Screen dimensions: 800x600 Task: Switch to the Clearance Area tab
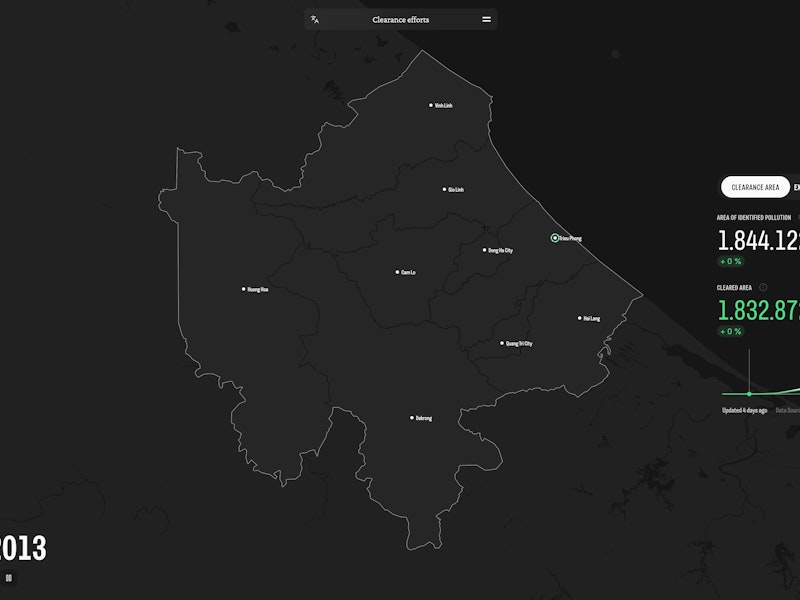click(x=755, y=187)
